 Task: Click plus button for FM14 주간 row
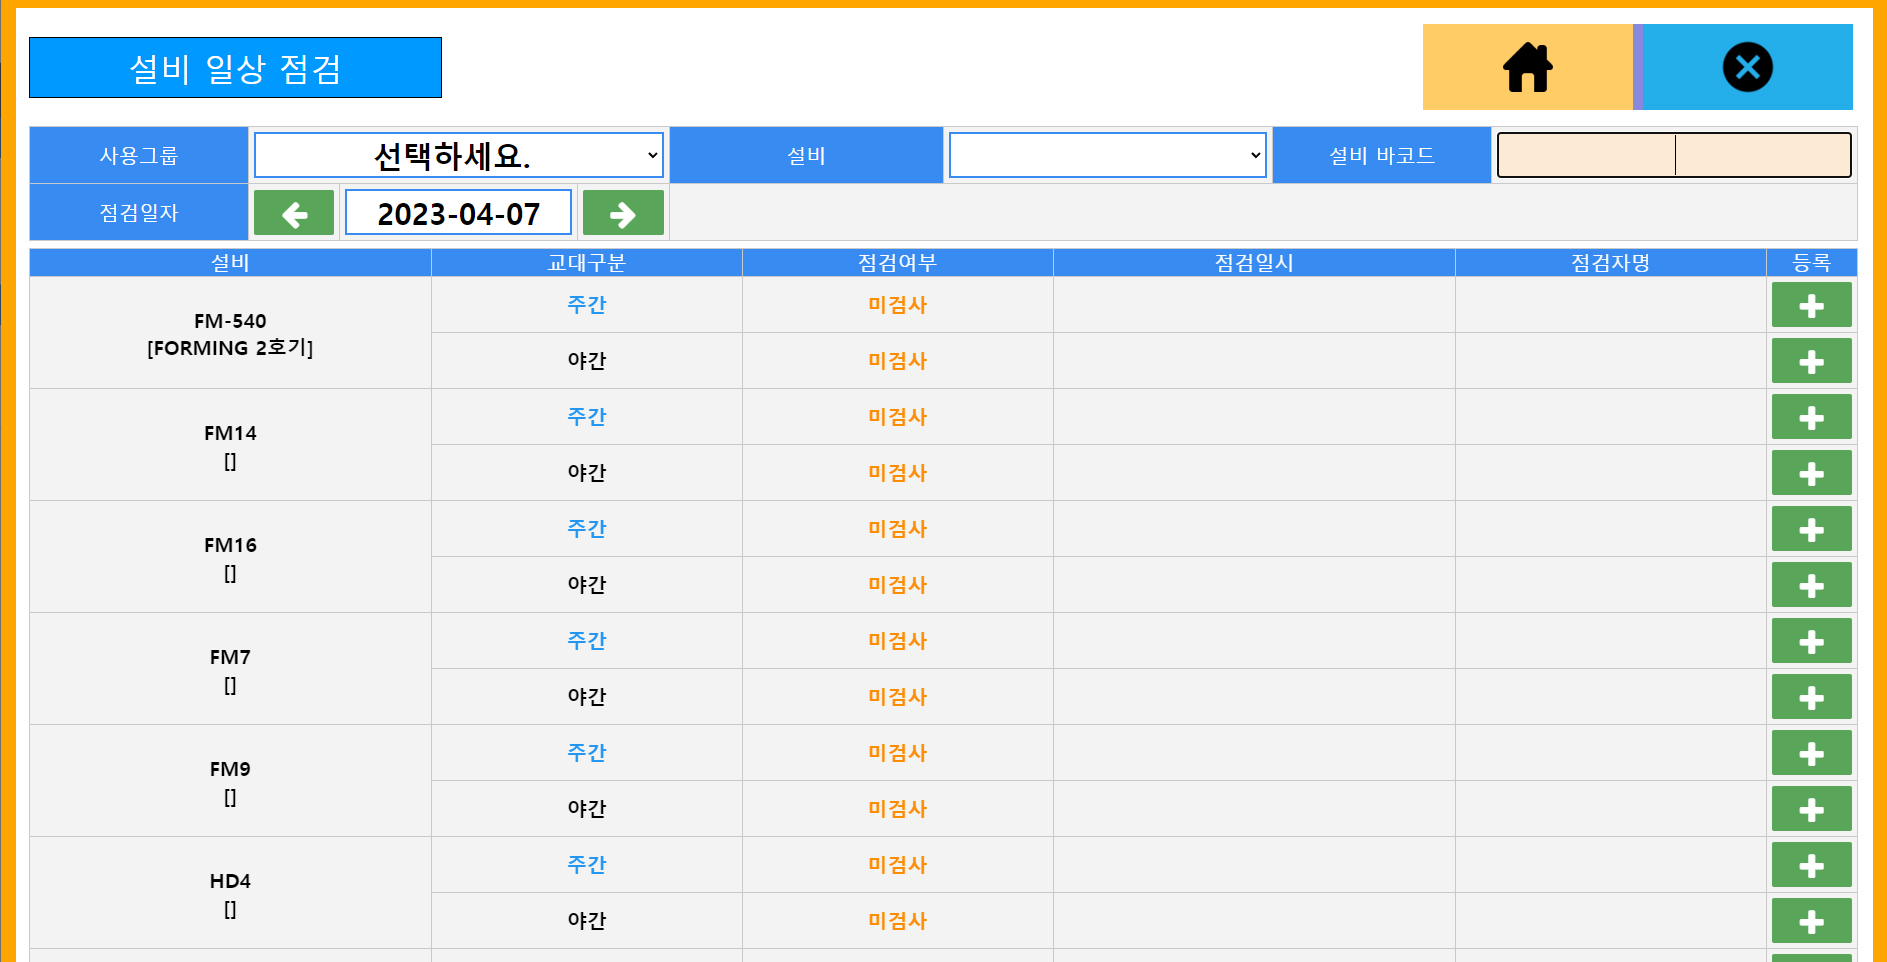[x=1811, y=417]
